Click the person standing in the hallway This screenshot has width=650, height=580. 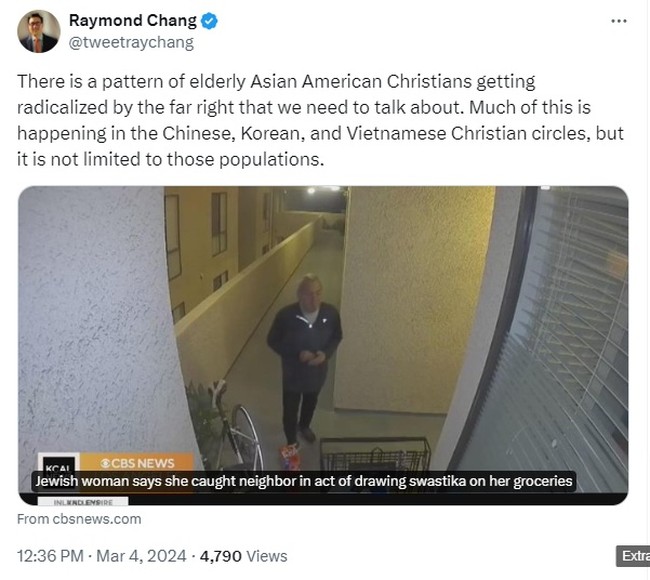tap(305, 359)
